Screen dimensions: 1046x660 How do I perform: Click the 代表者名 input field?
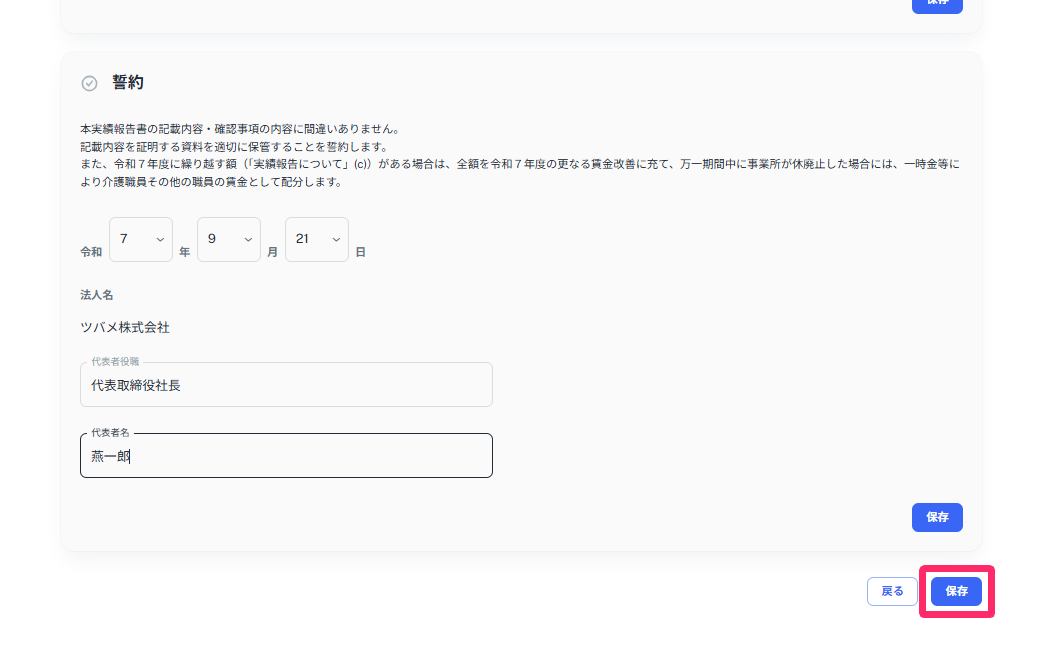coord(286,456)
